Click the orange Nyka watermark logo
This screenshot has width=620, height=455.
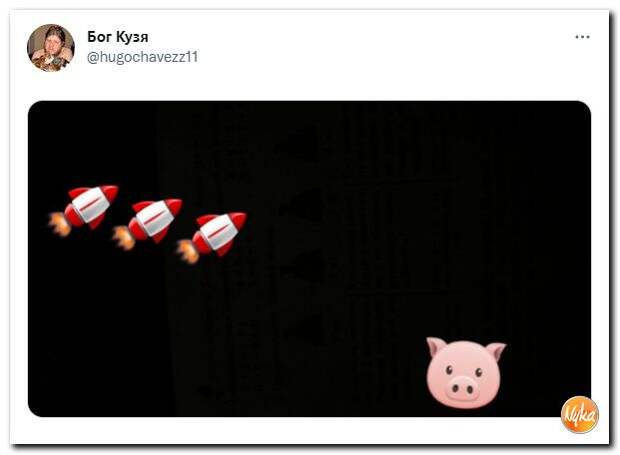[580, 415]
